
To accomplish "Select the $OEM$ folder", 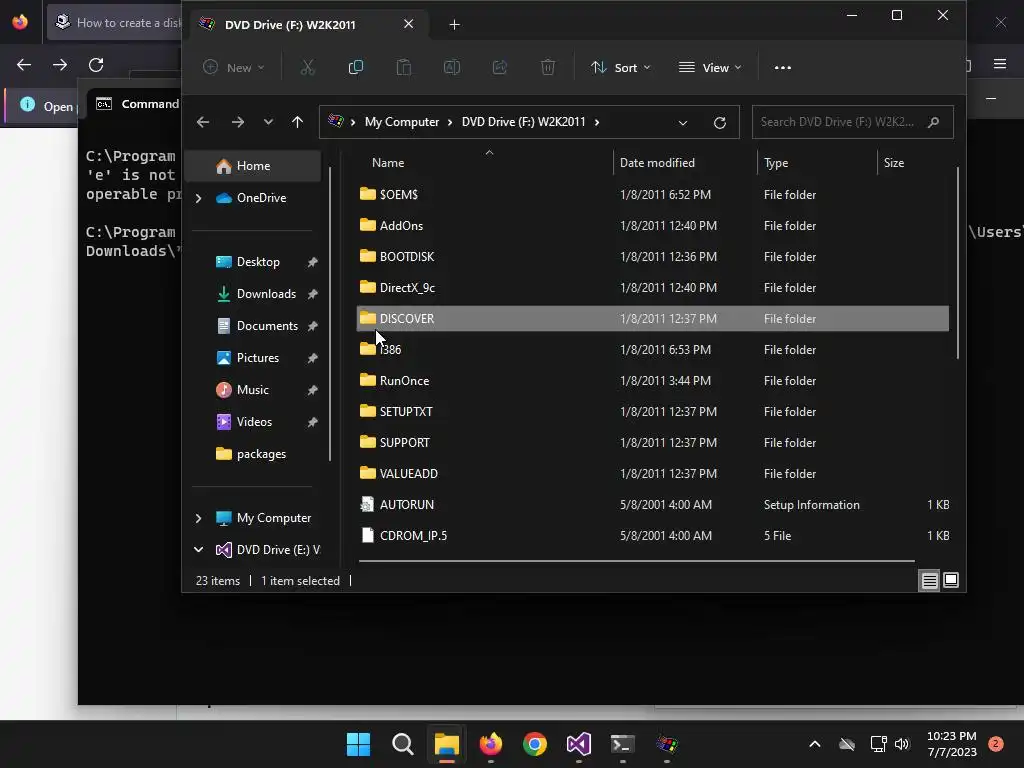I will tap(653, 195).
